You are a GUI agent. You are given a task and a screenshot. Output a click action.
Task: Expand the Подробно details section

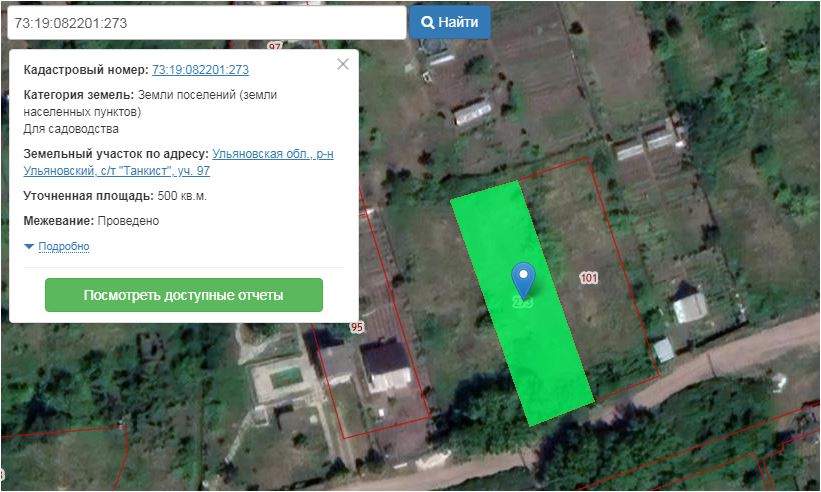(x=63, y=246)
